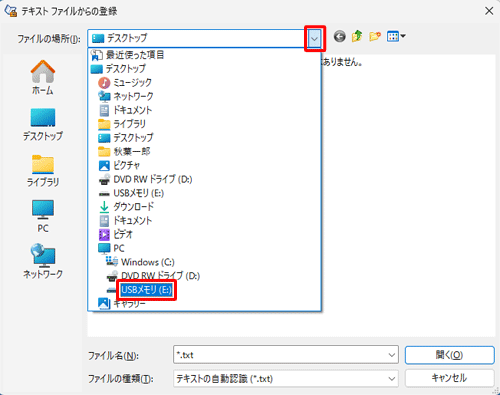Expand the ファイルの場所 dropdown arrow
The height and width of the screenshot is (395, 500).
pos(314,38)
